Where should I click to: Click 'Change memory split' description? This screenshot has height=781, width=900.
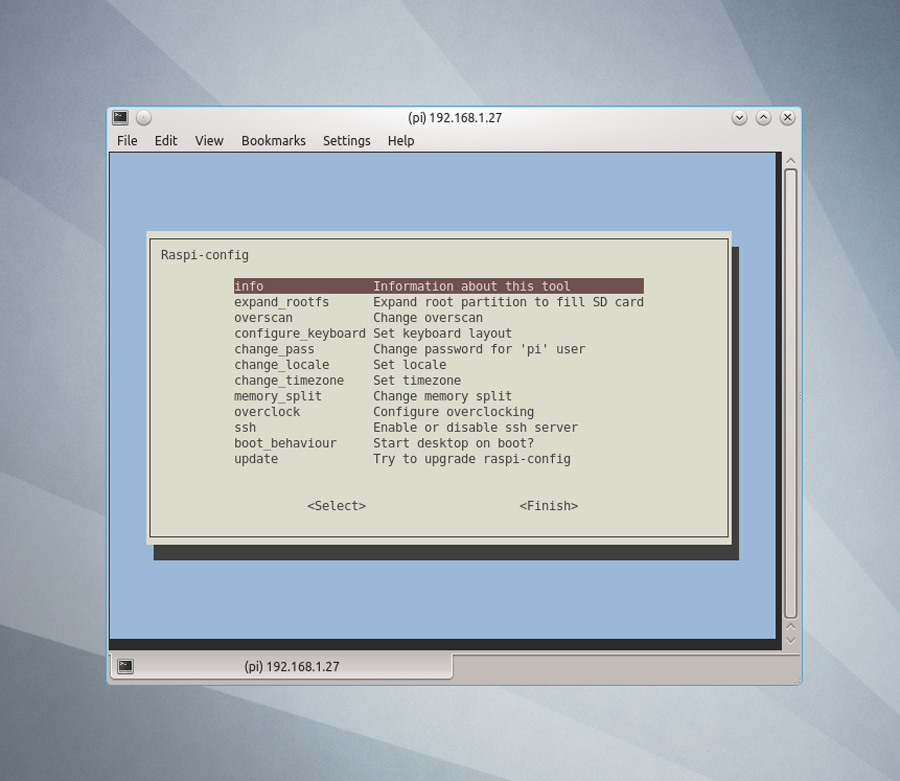[442, 396]
